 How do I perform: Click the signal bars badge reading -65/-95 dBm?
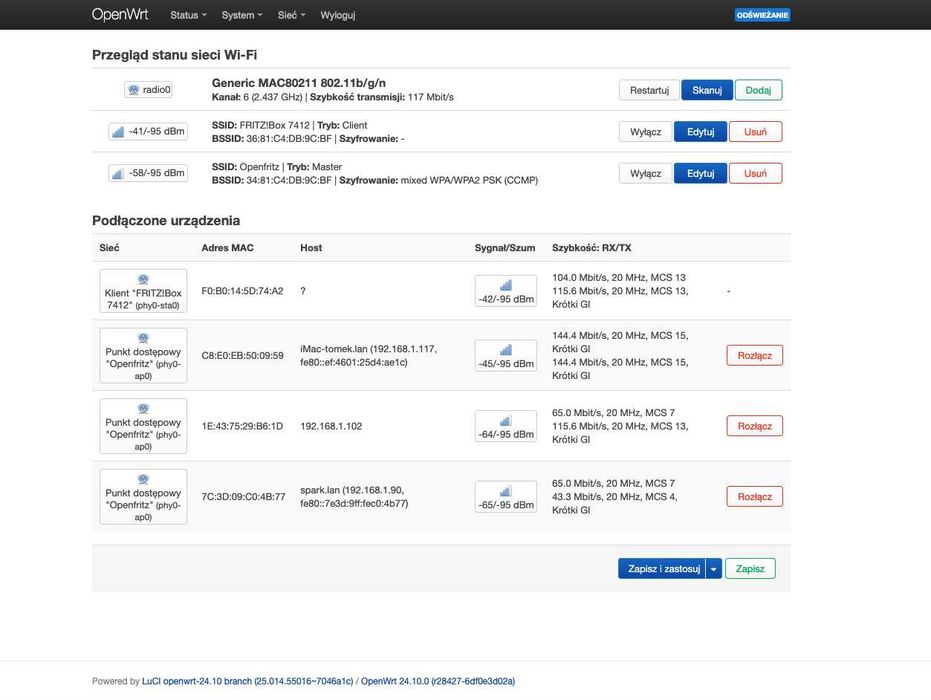point(506,497)
